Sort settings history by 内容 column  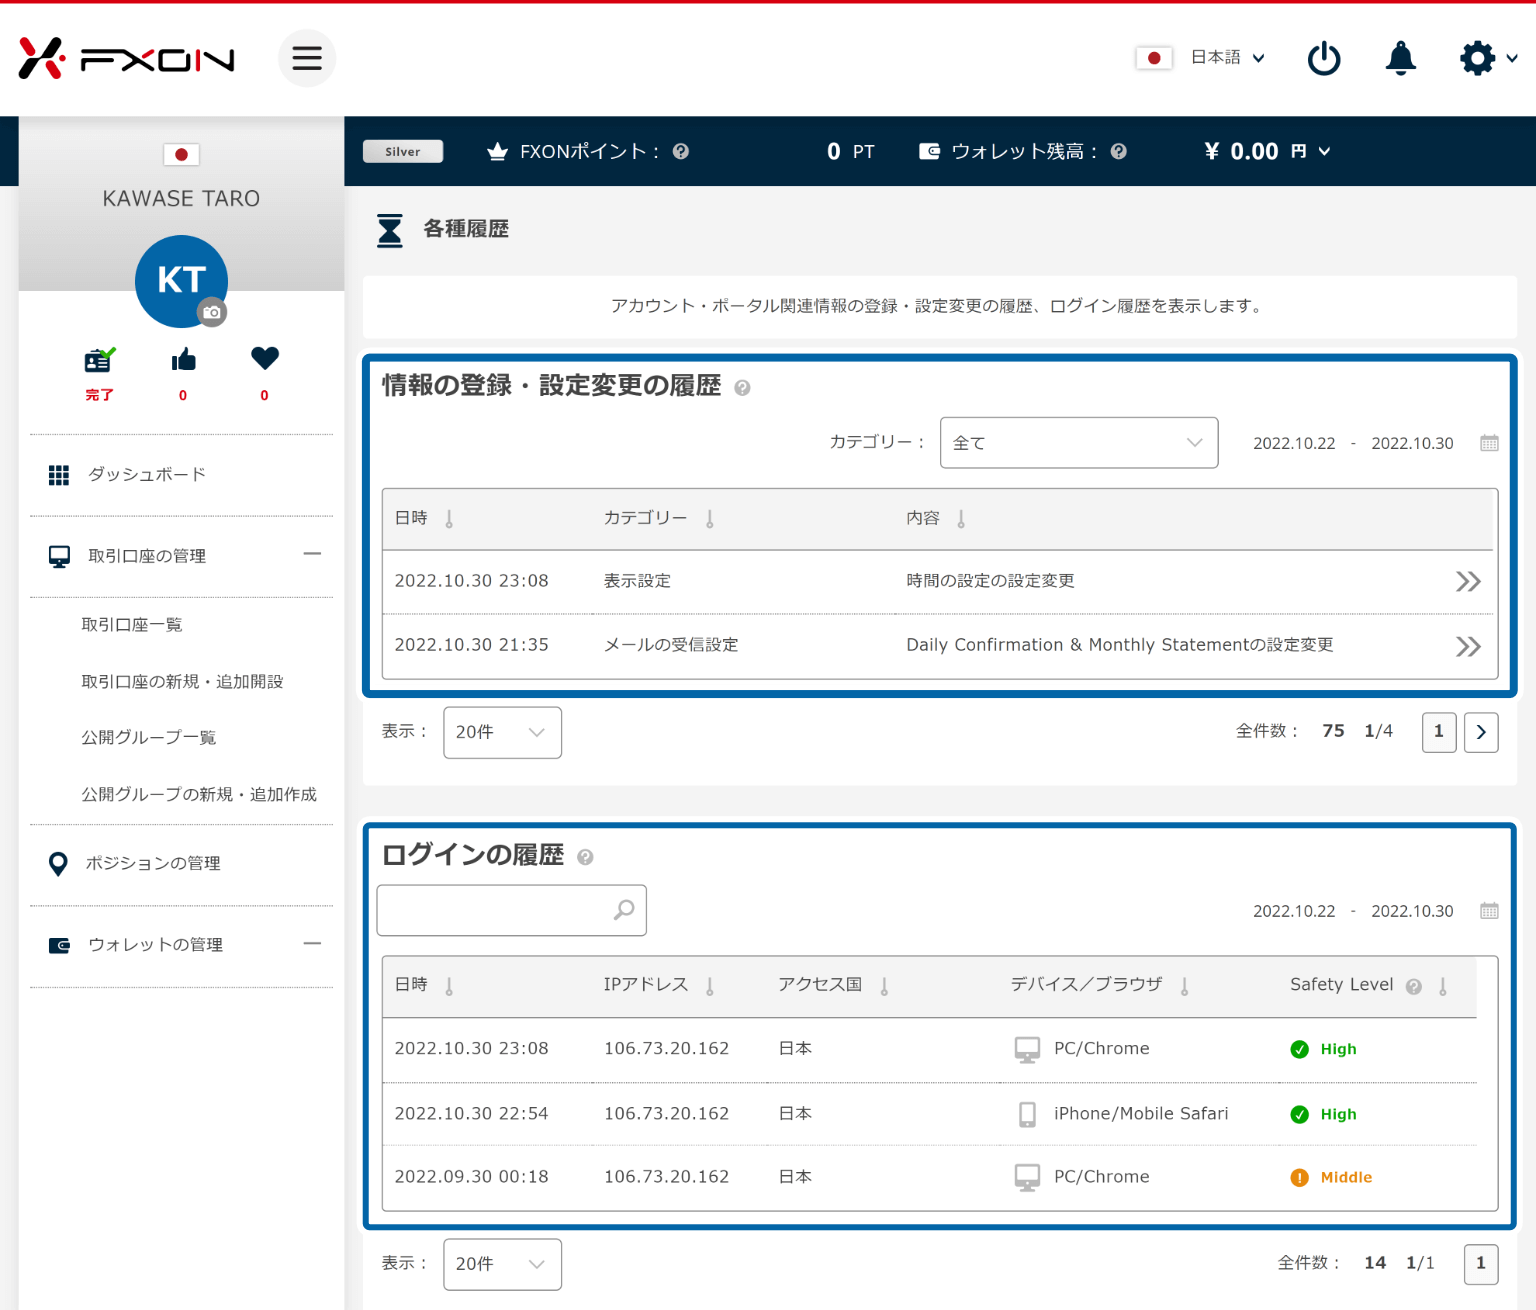[961, 519]
